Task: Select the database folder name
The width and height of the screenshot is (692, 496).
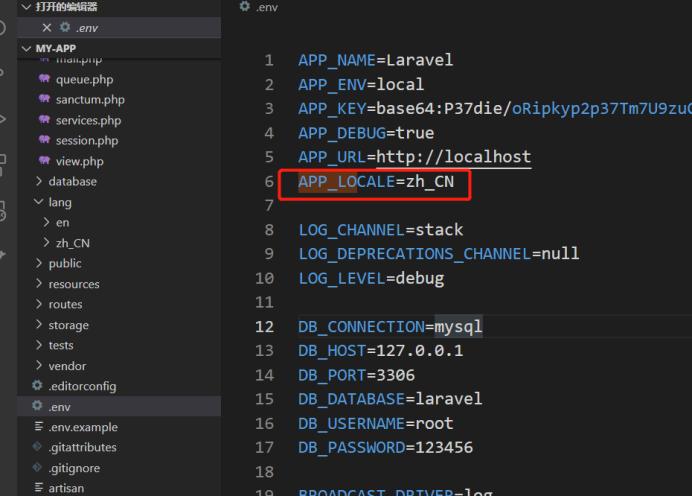Action: click(72, 181)
